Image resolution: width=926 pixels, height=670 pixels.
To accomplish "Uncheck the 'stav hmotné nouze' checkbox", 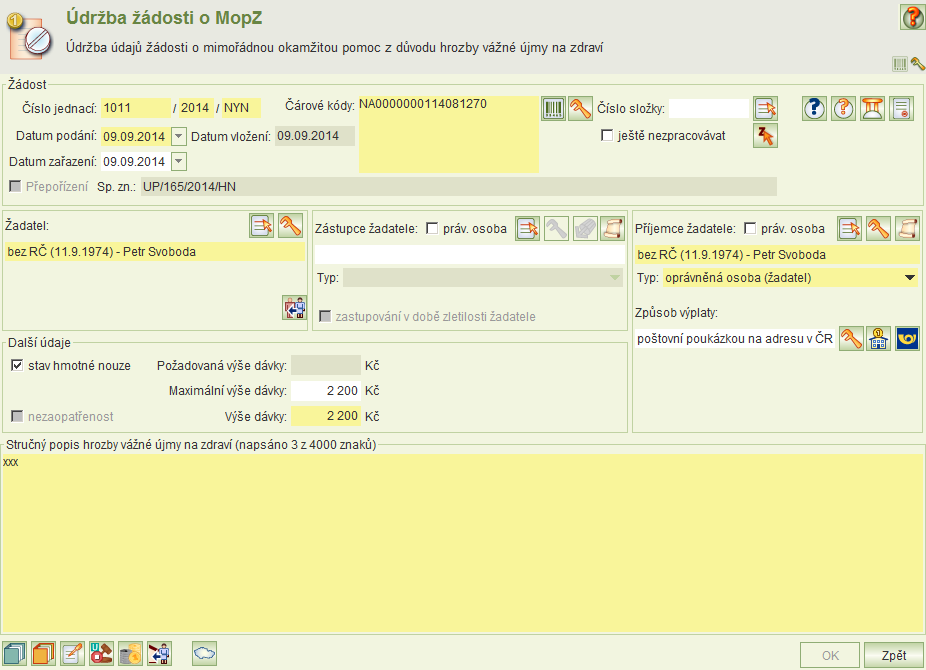I will point(17,365).
